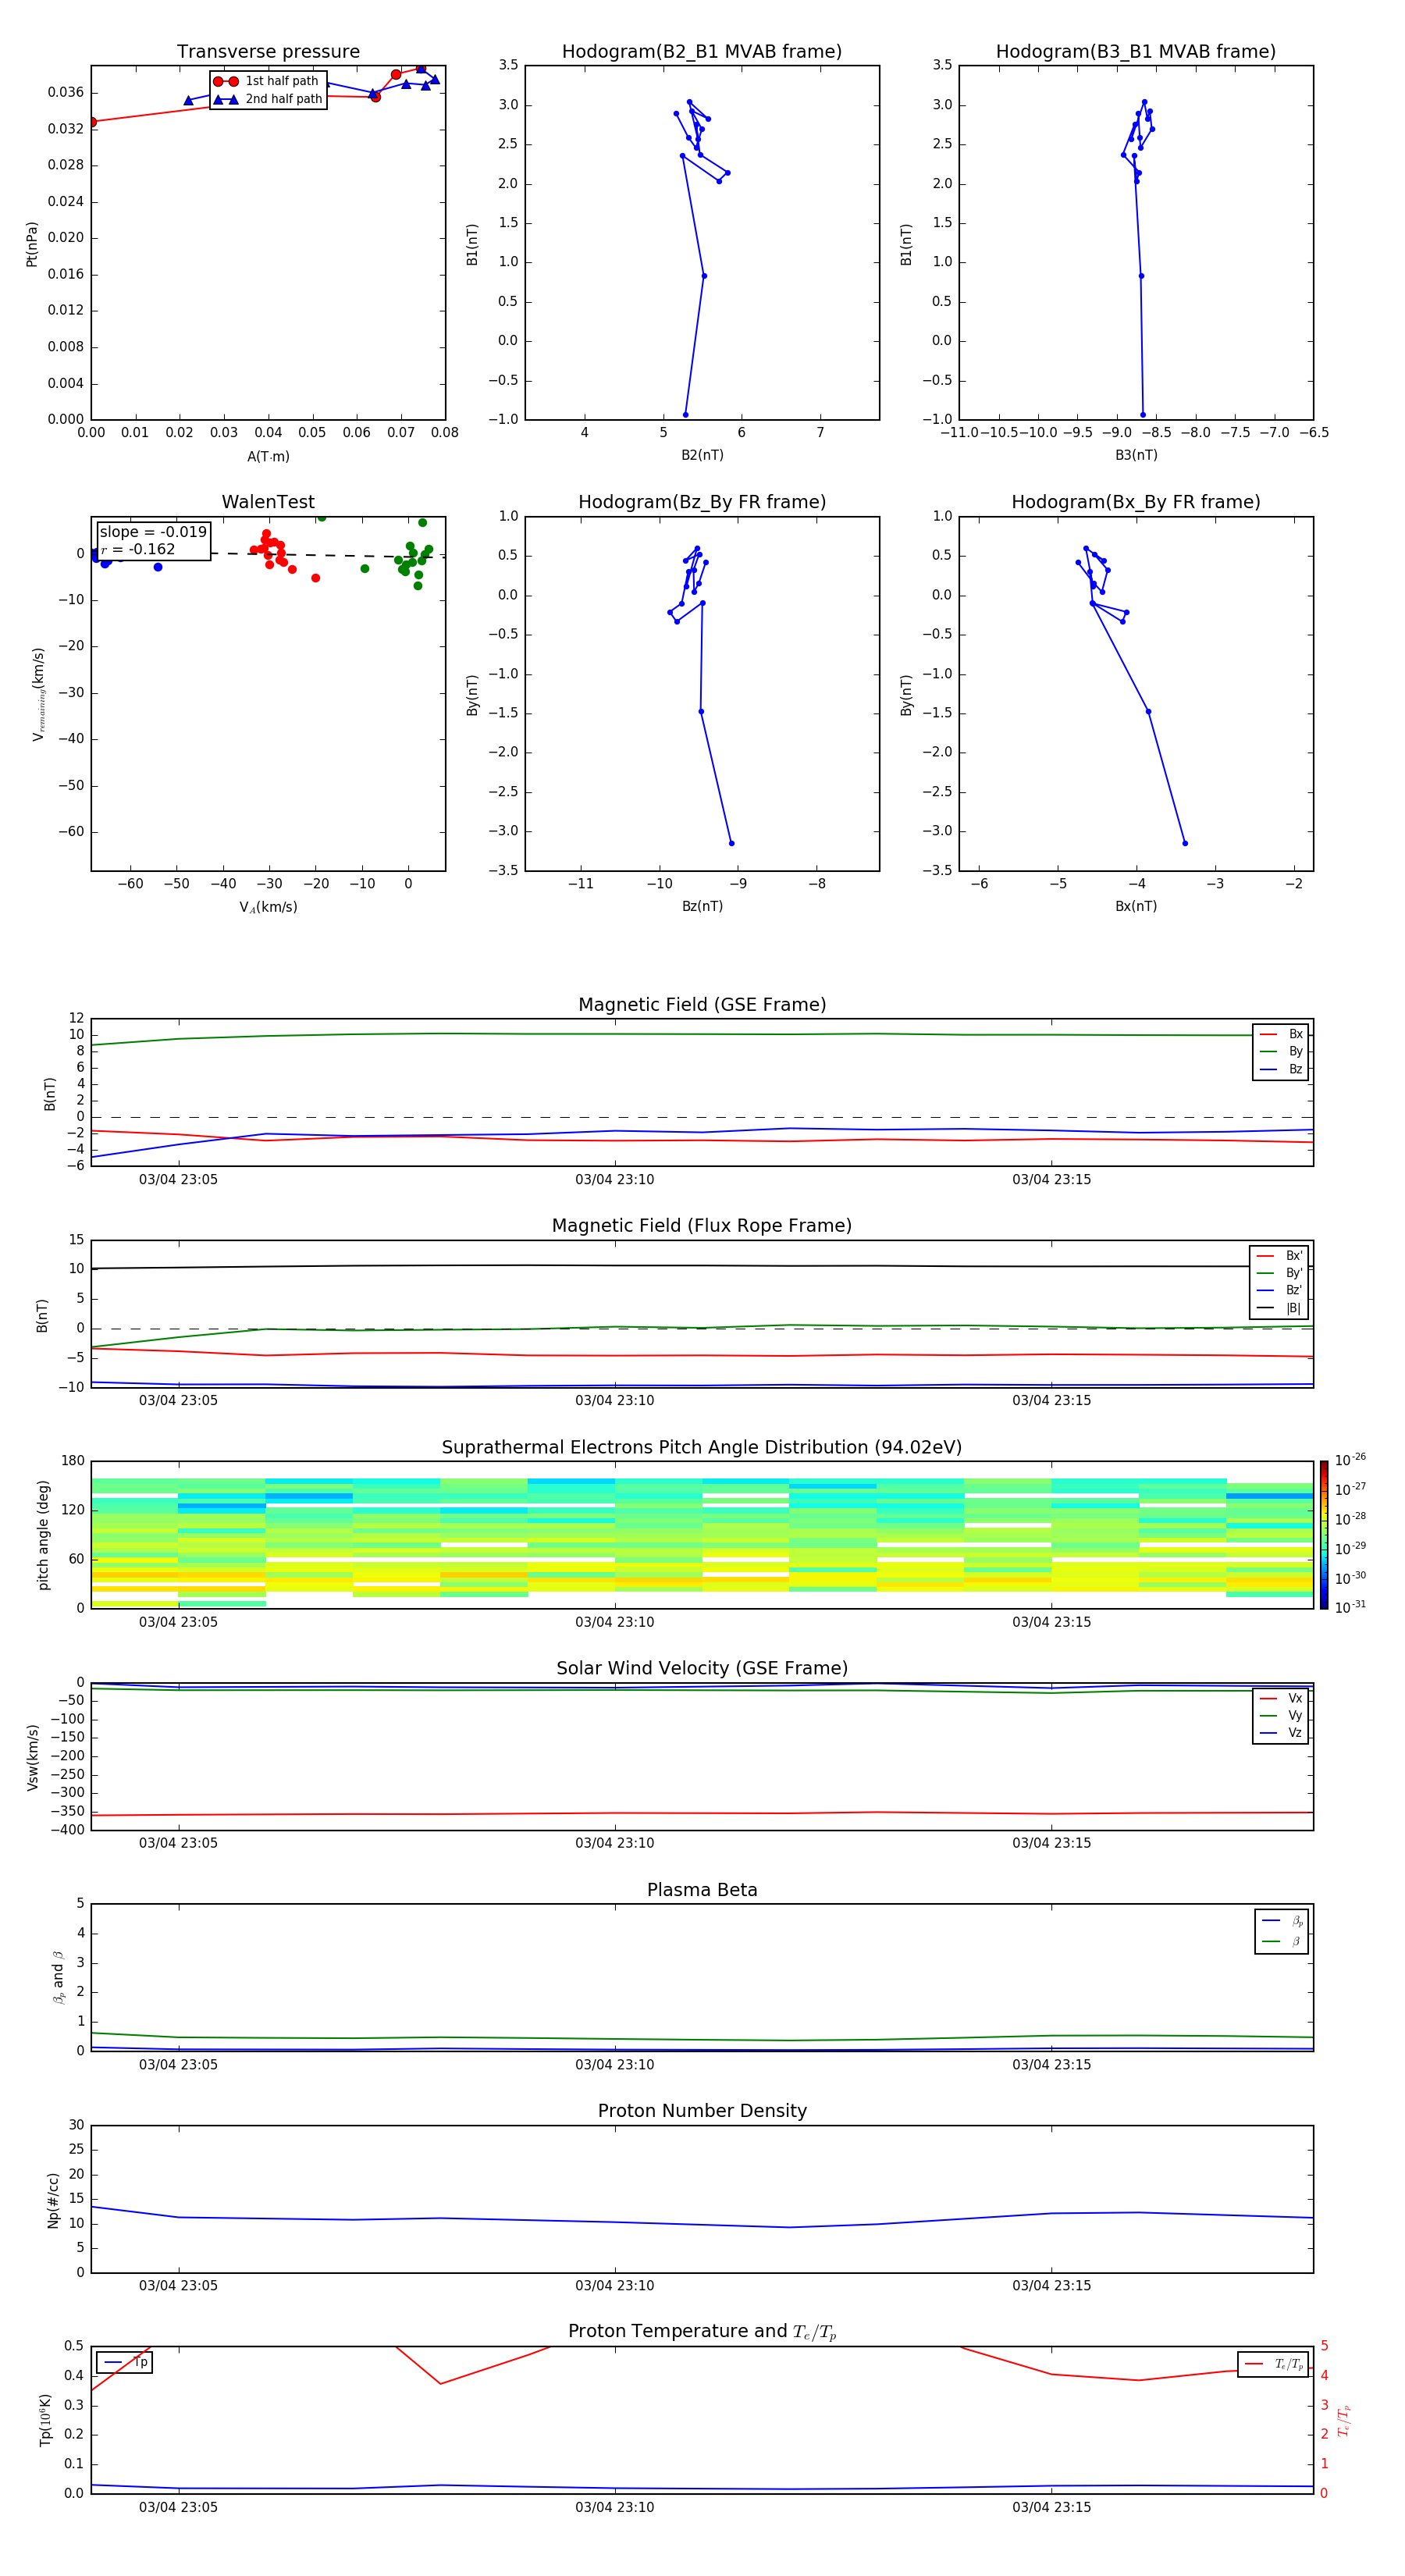1405x2576 pixels.
Task: Click the 'Hodogram(Bx_By FR frame)' title
Action: point(1136,502)
